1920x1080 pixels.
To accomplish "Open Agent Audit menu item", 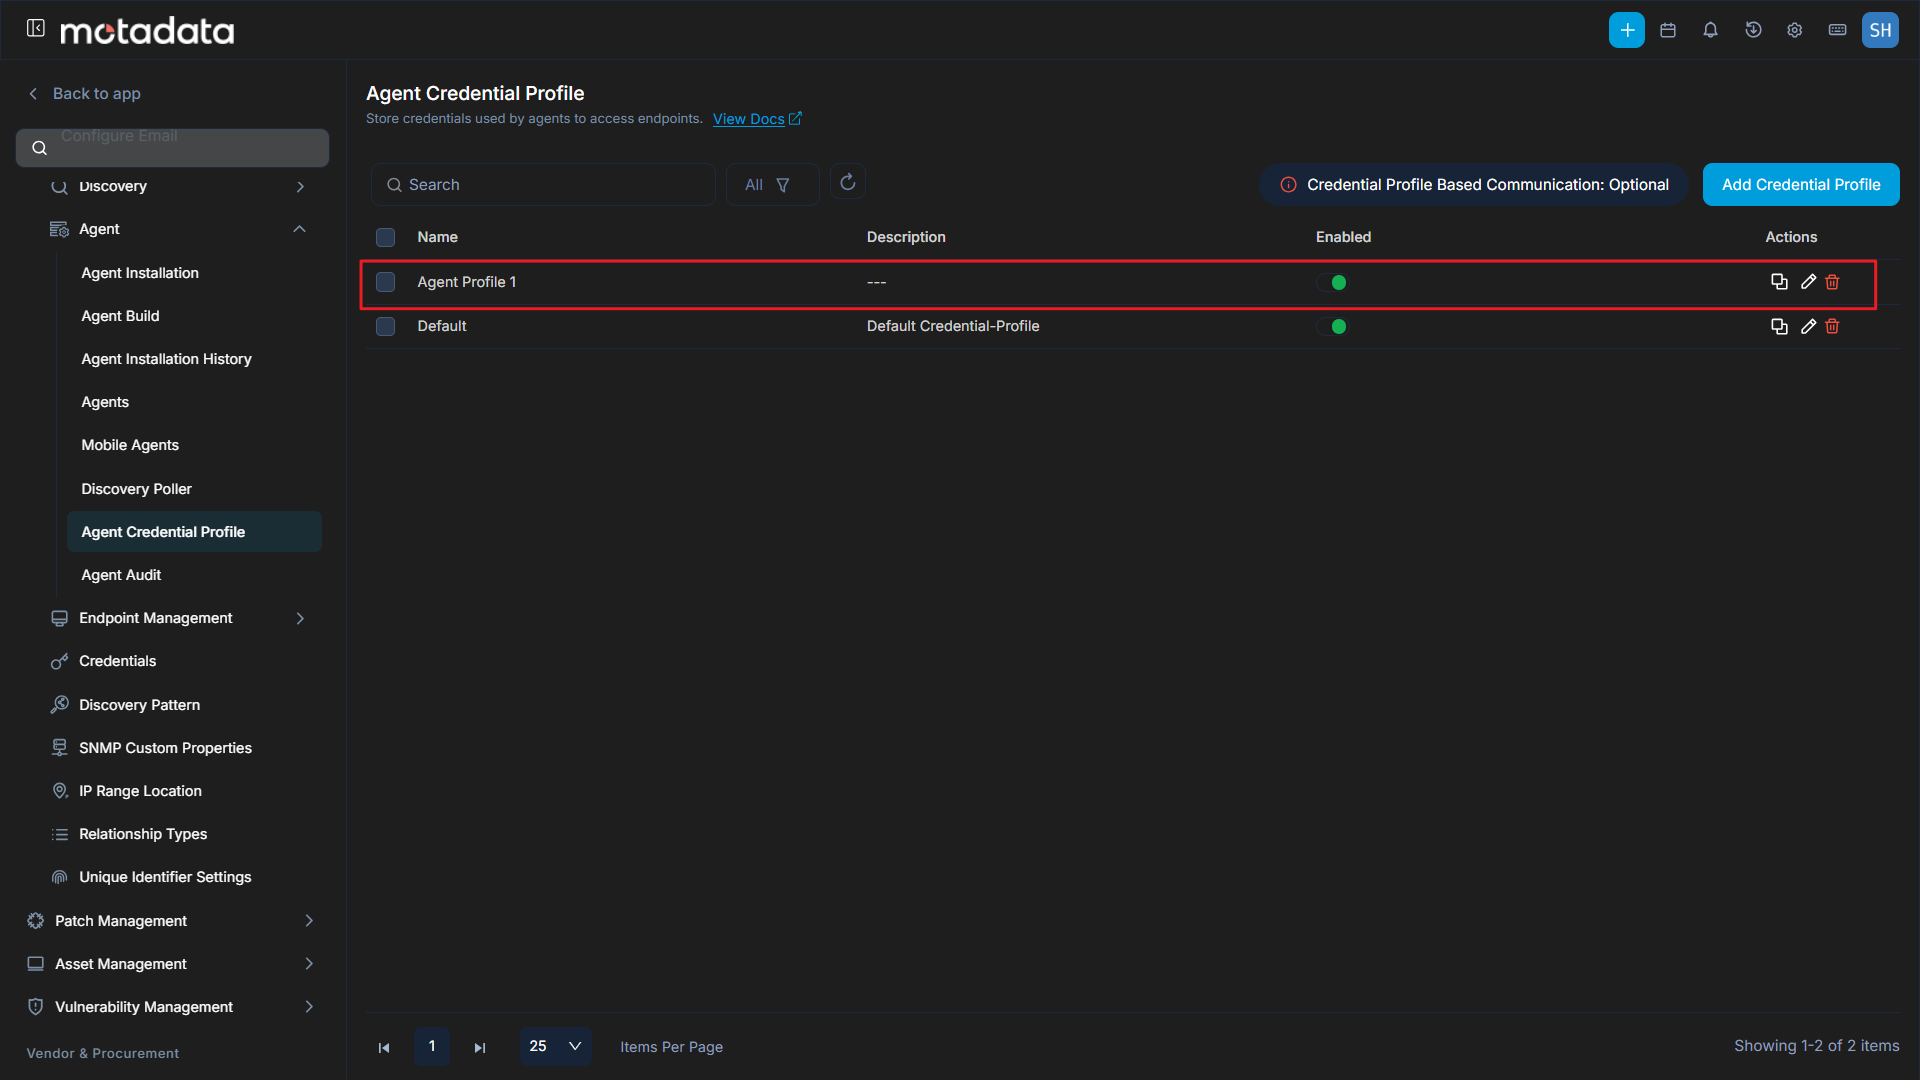I will click(x=121, y=575).
